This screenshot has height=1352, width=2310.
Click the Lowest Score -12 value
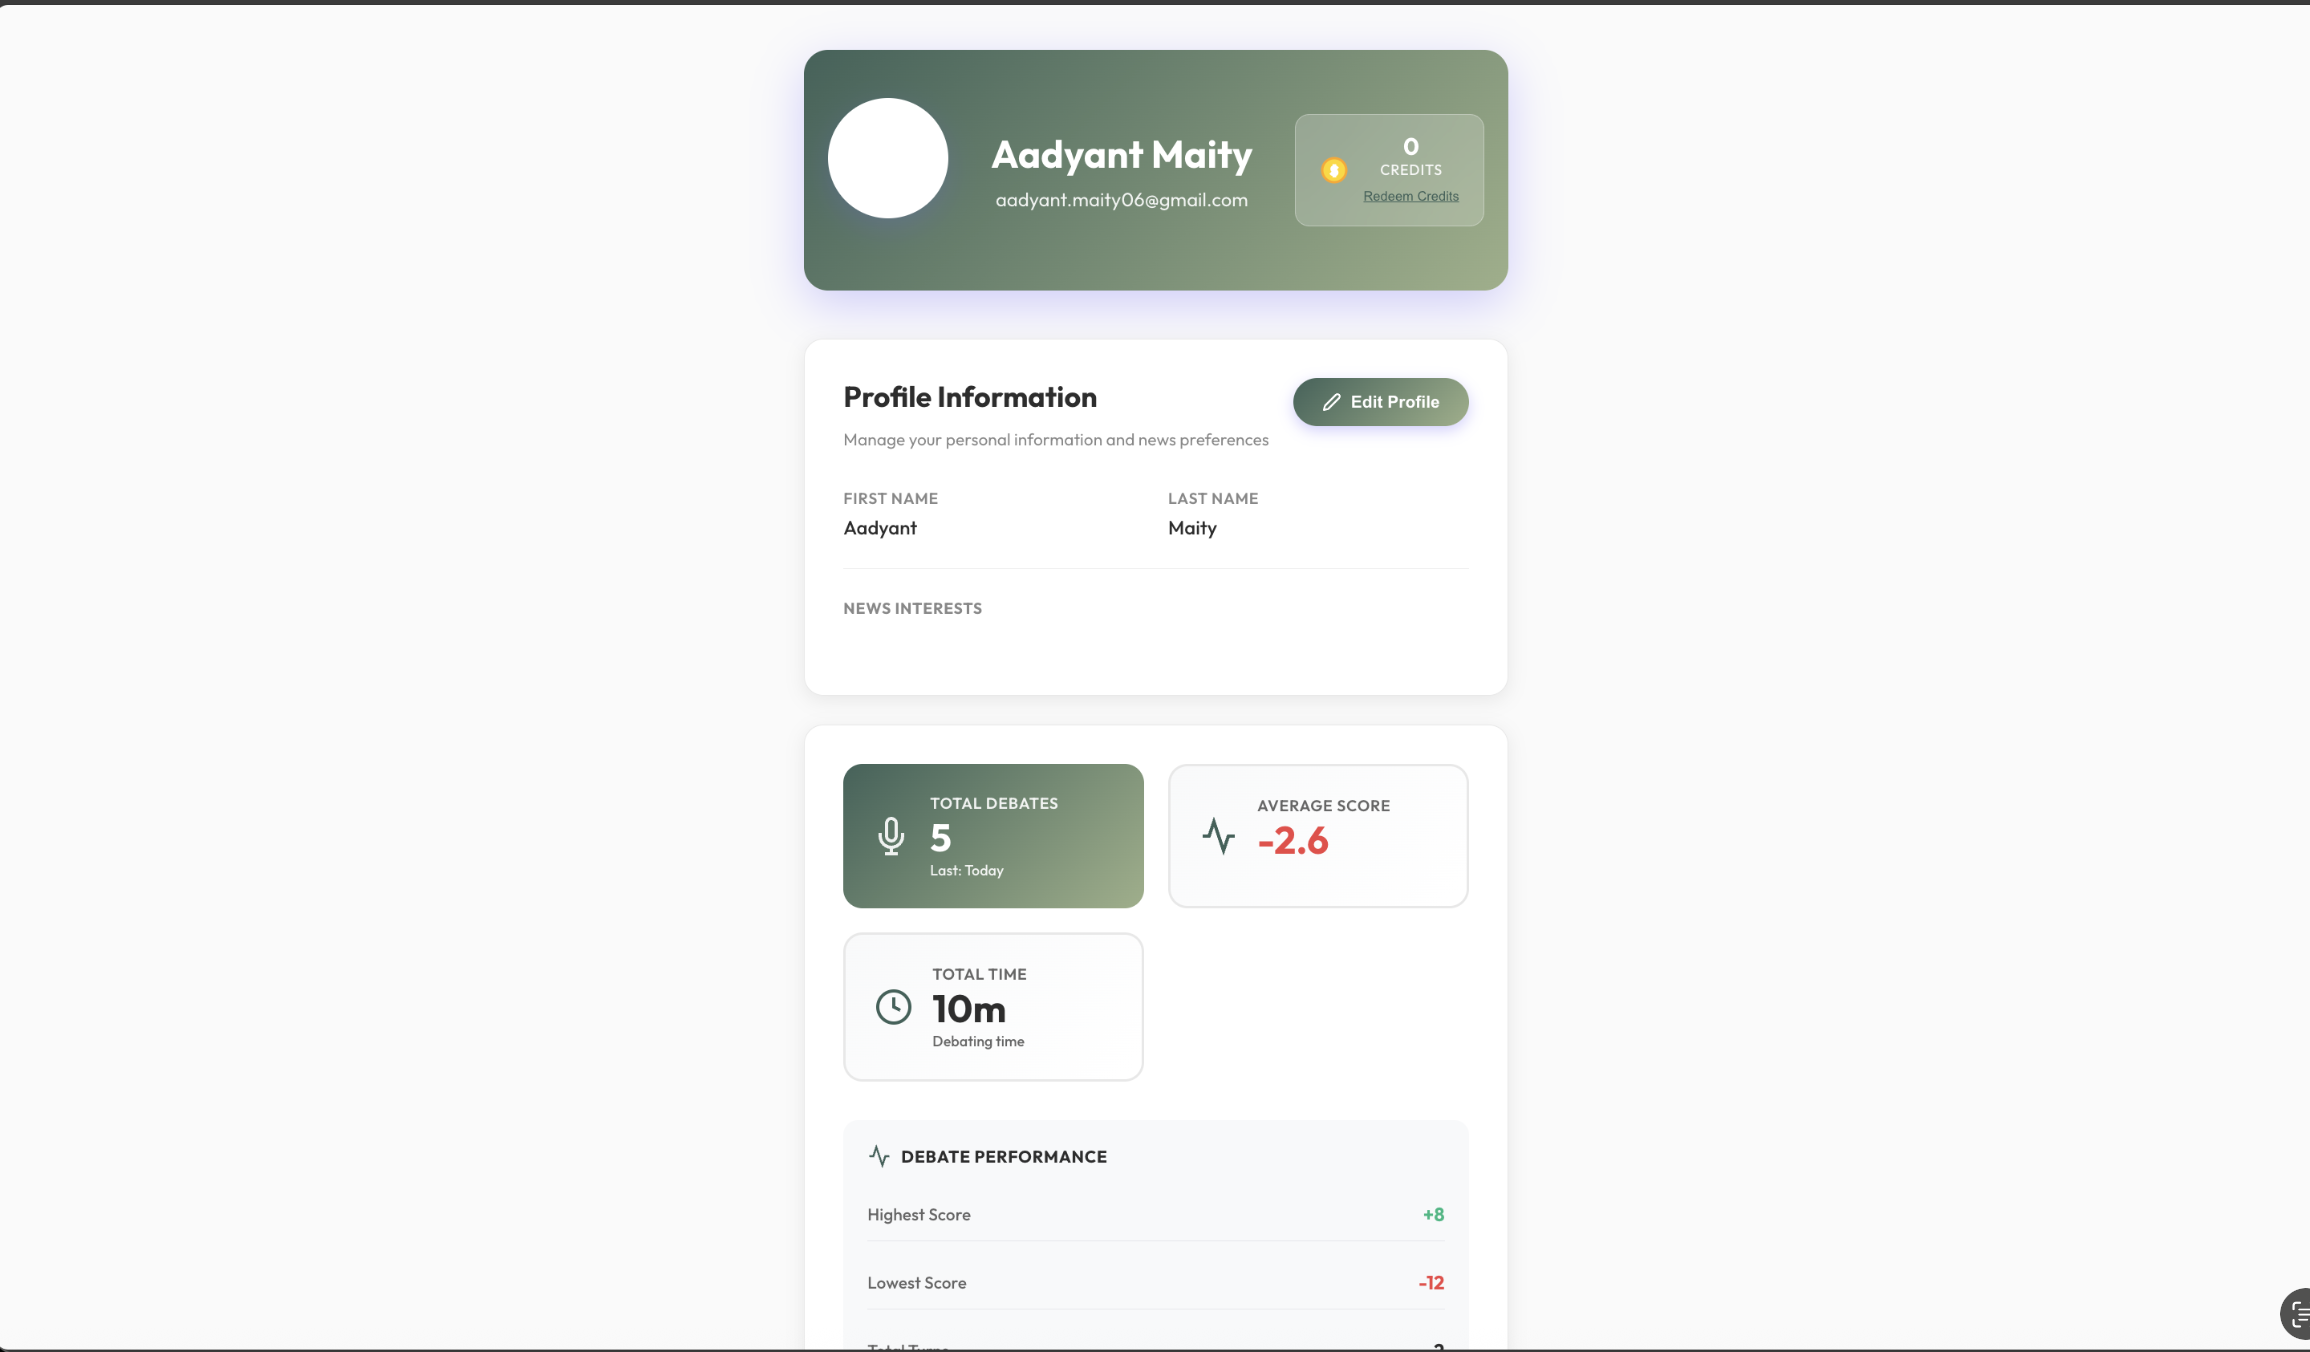[1430, 1283]
